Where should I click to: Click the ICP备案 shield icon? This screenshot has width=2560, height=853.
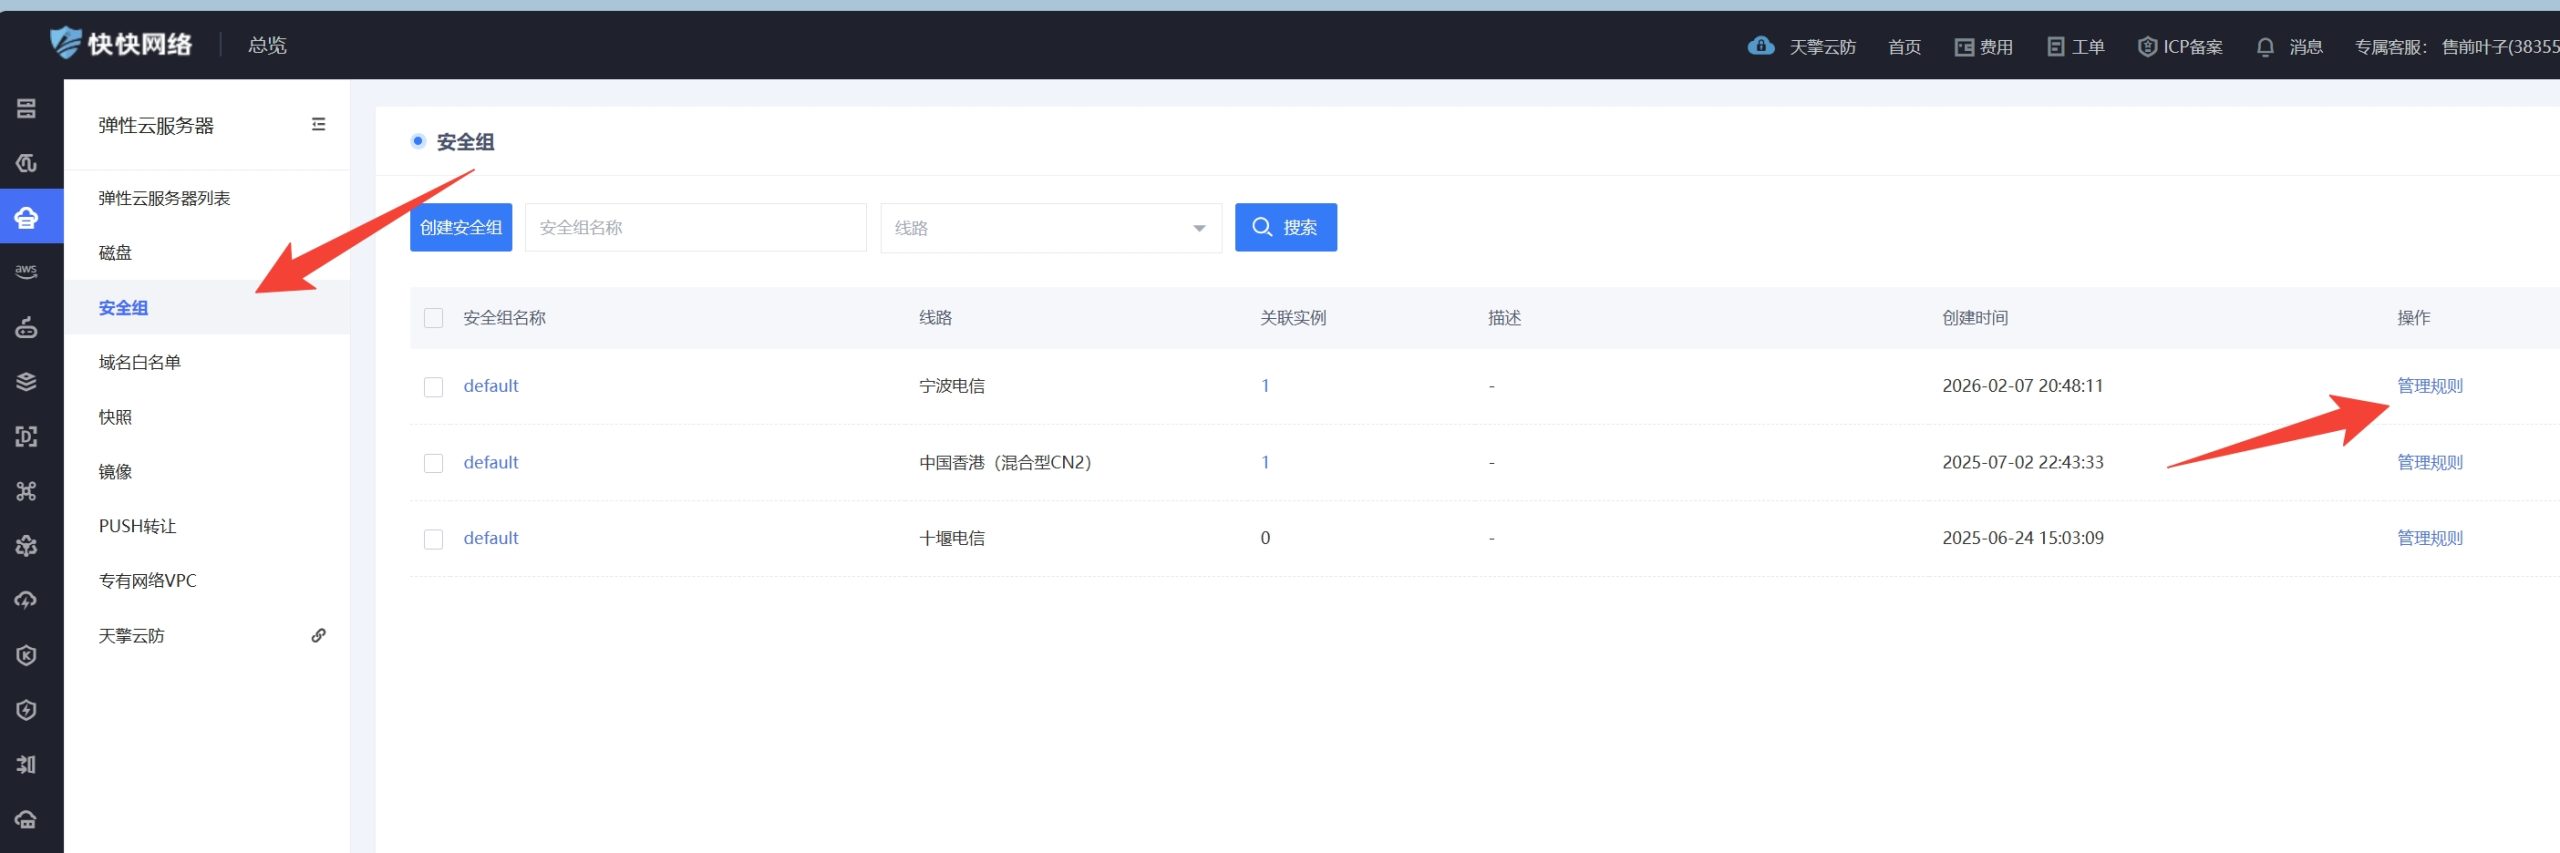click(x=2146, y=47)
